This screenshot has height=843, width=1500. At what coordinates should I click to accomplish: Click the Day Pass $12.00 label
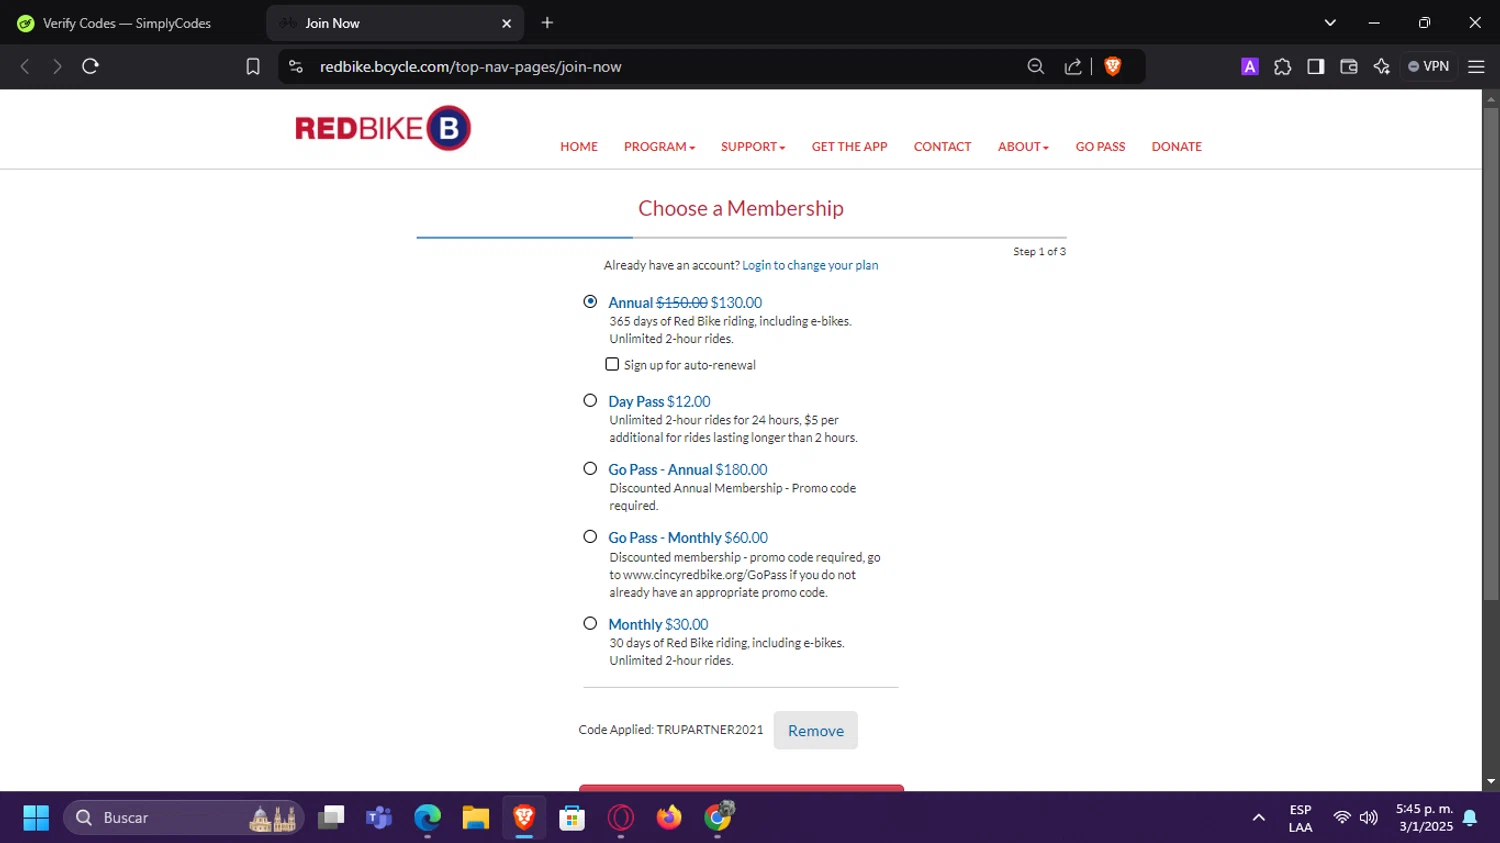[x=659, y=401]
